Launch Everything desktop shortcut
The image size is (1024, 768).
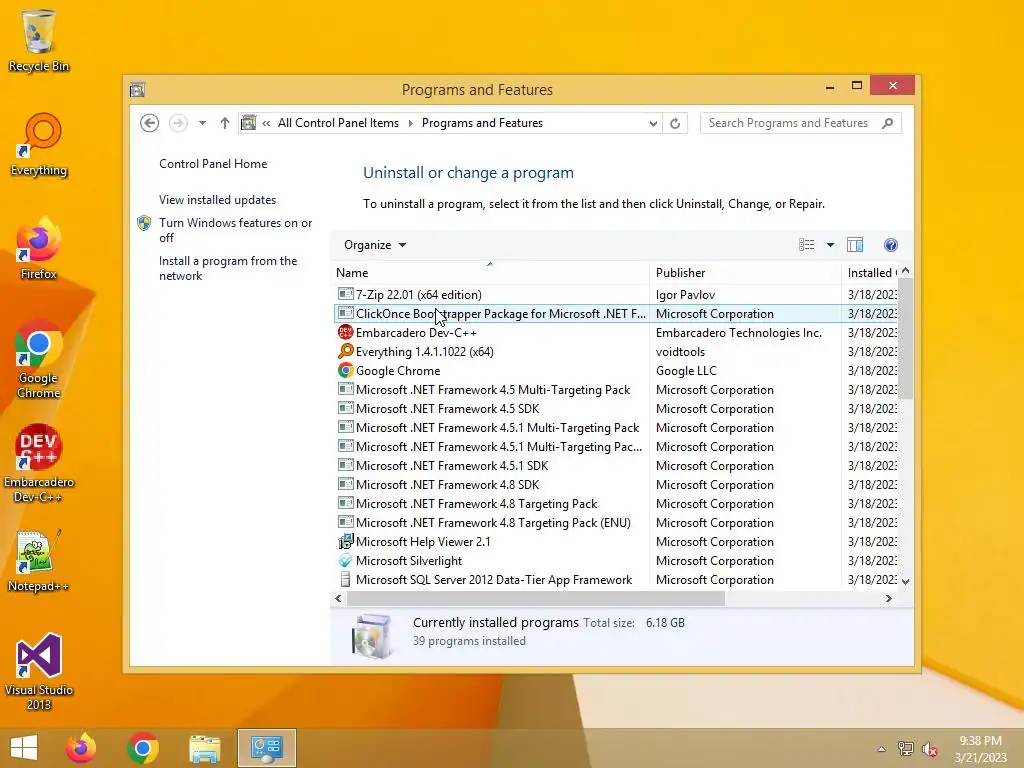point(39,145)
